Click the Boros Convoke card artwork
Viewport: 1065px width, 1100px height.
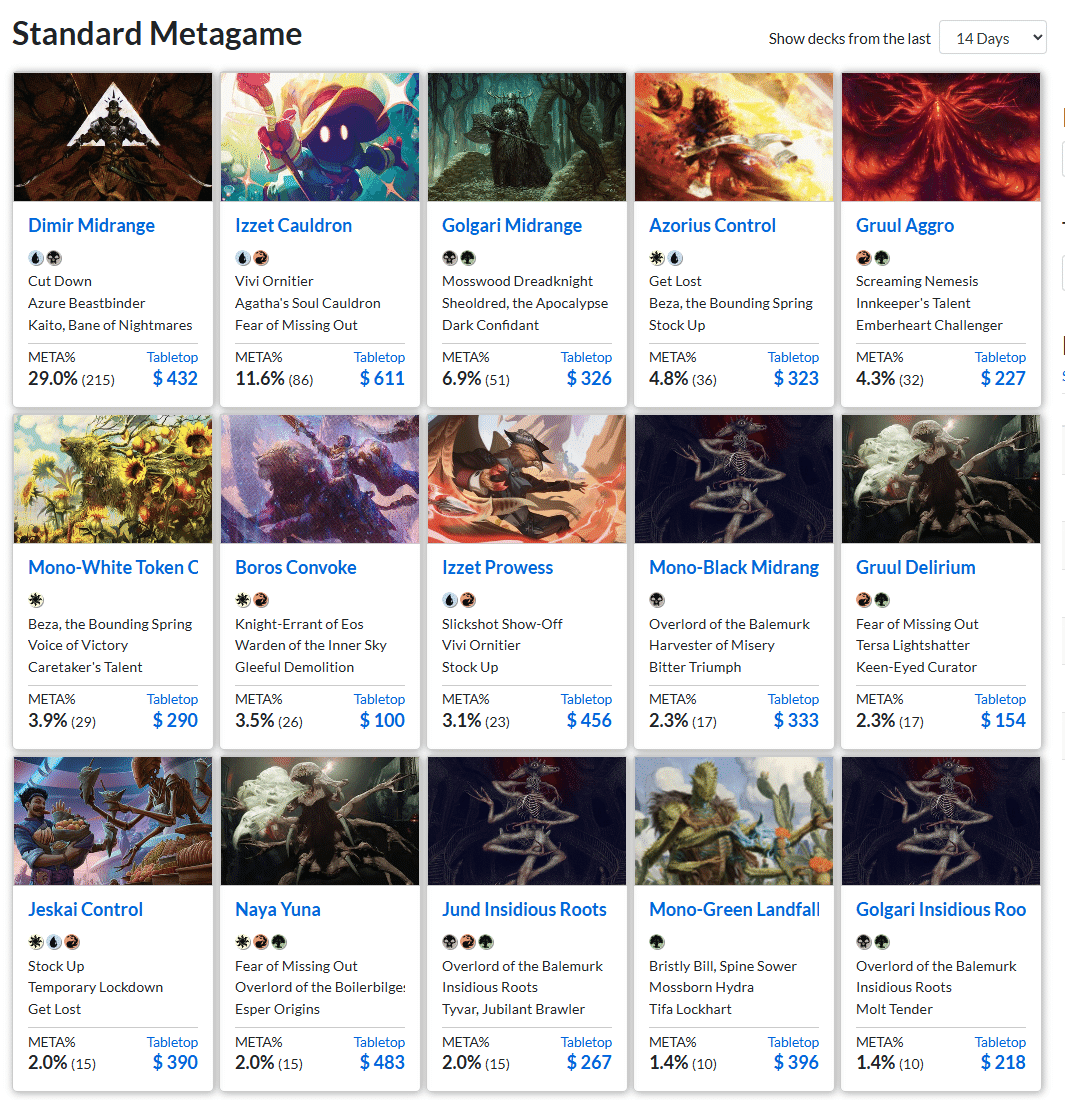[x=320, y=478]
